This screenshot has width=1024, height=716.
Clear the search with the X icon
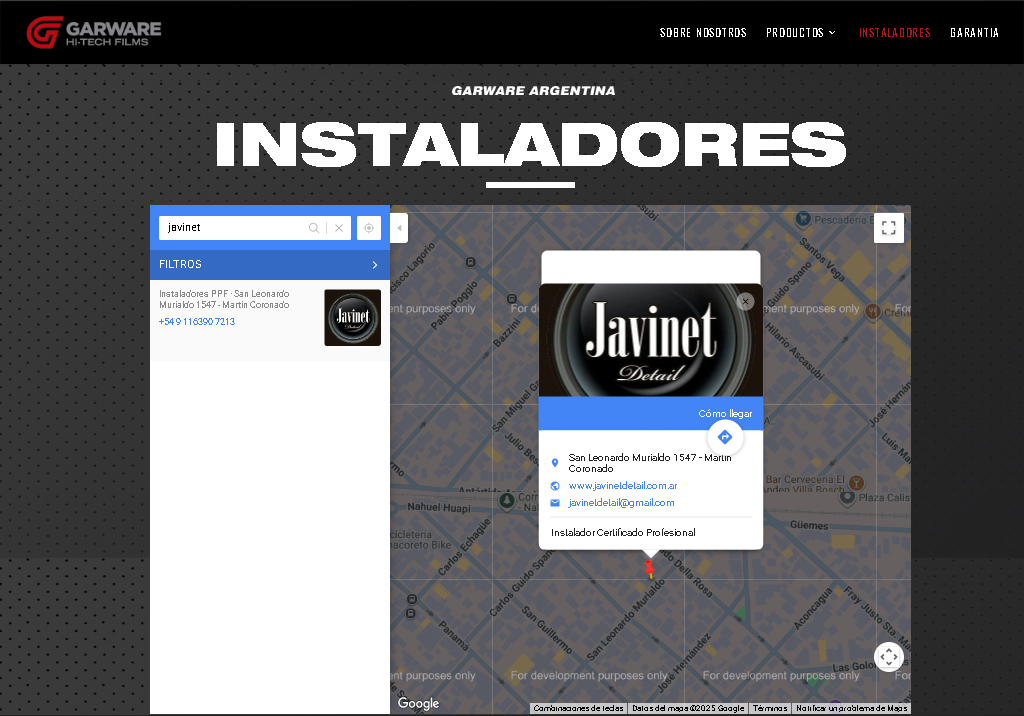click(339, 227)
